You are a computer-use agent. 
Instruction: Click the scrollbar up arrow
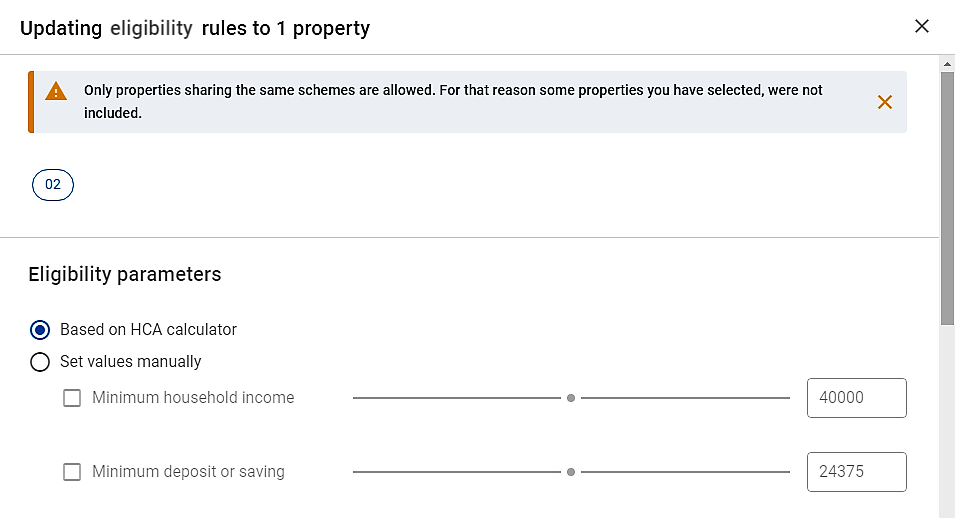click(947, 63)
